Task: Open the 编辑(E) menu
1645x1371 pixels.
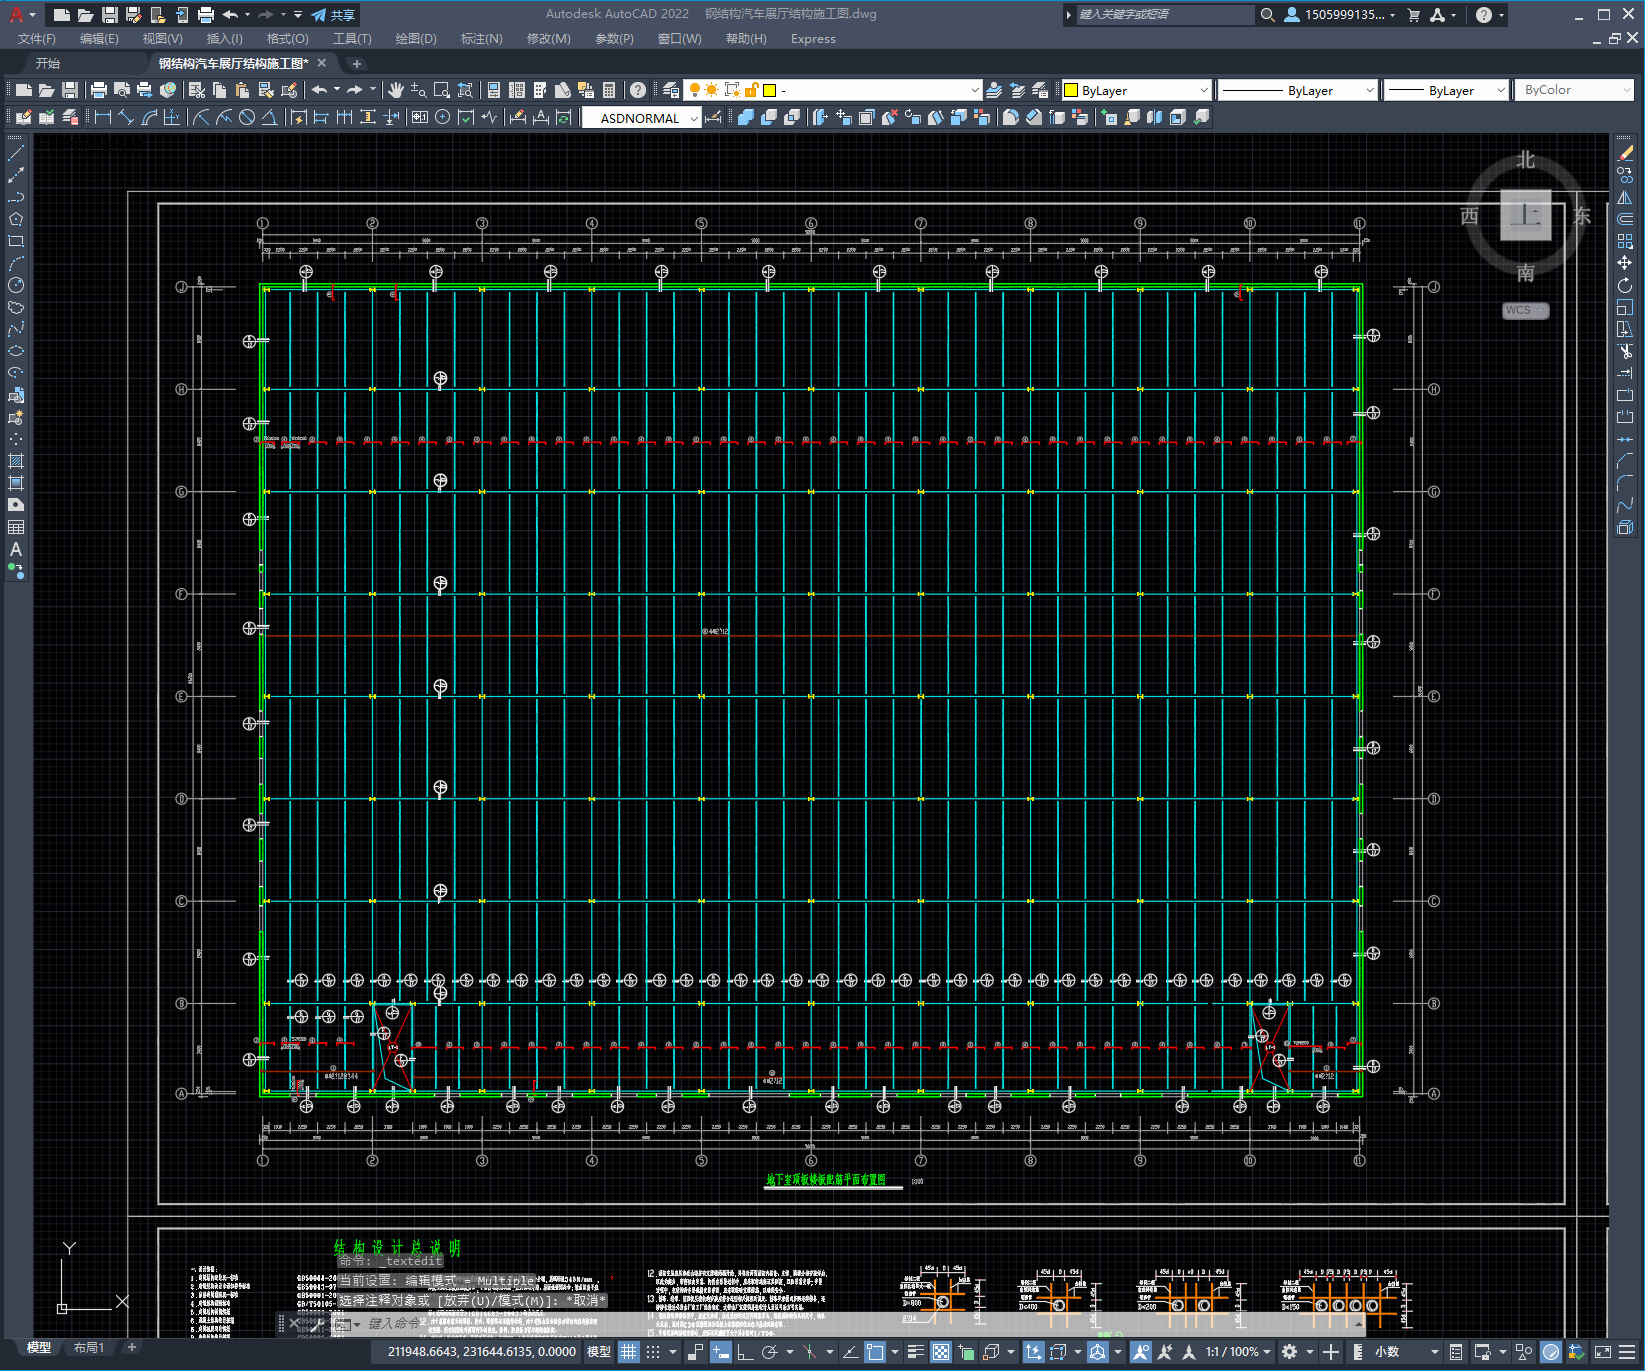Action: pyautogui.click(x=99, y=39)
